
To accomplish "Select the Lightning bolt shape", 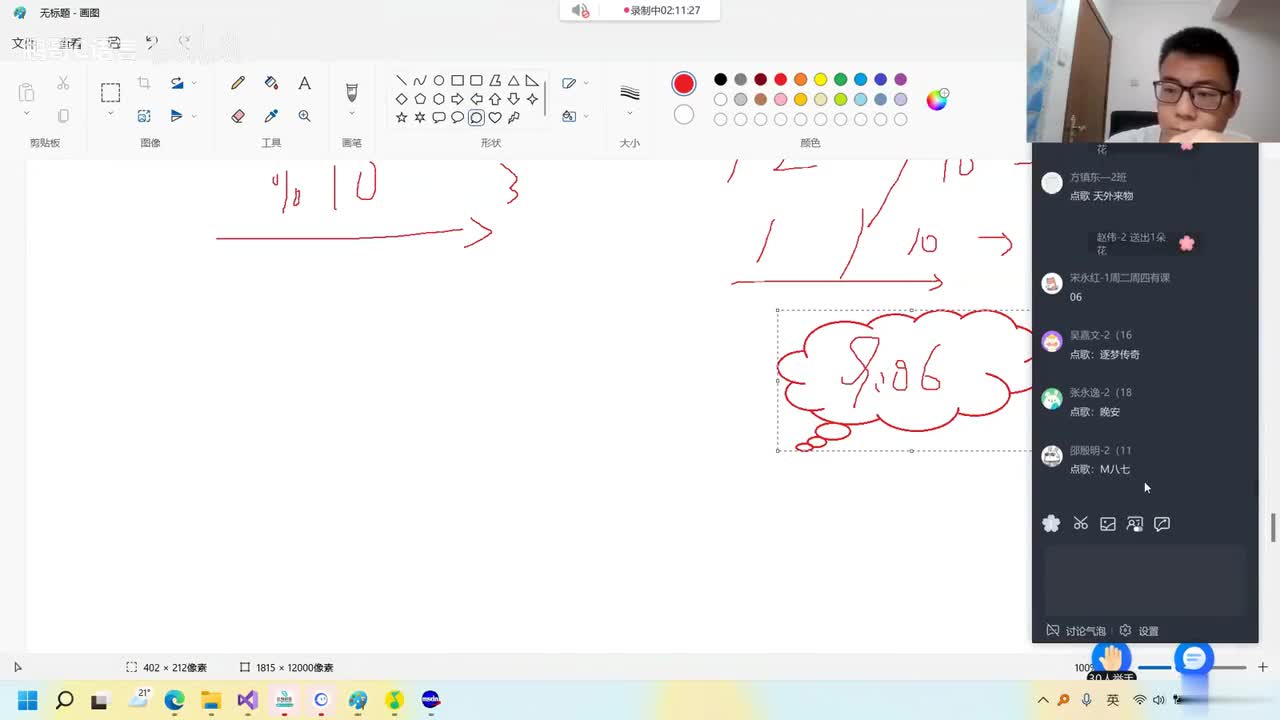I will coord(513,117).
